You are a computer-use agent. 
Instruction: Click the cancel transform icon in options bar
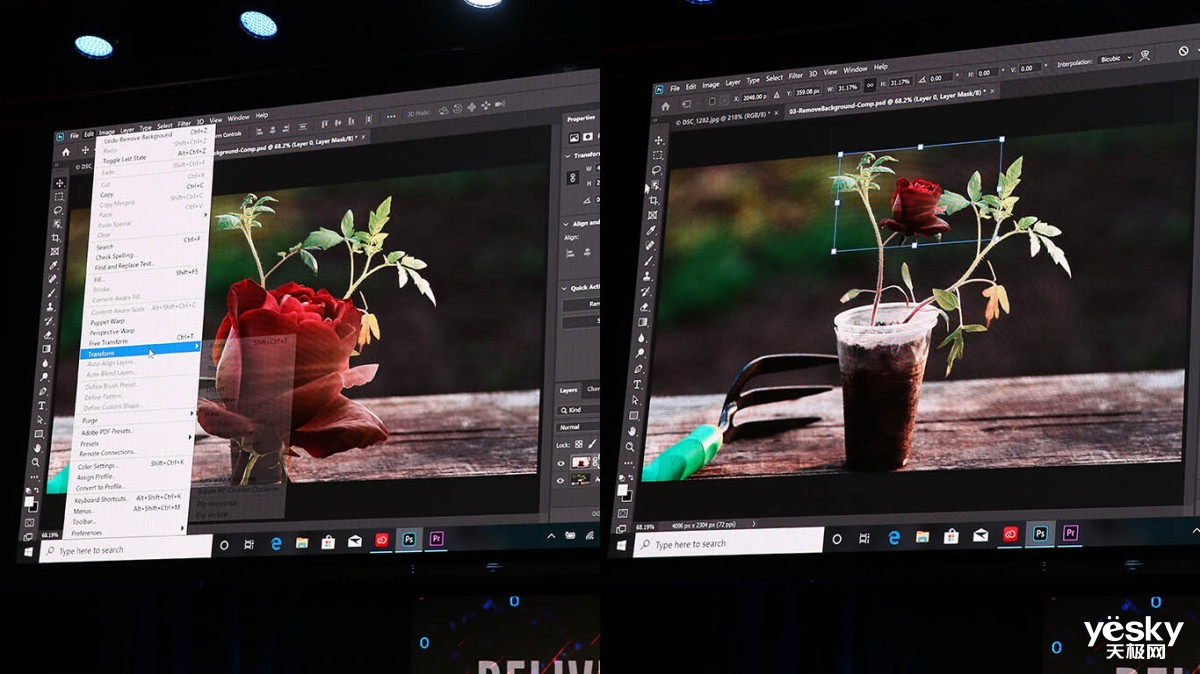point(1183,50)
